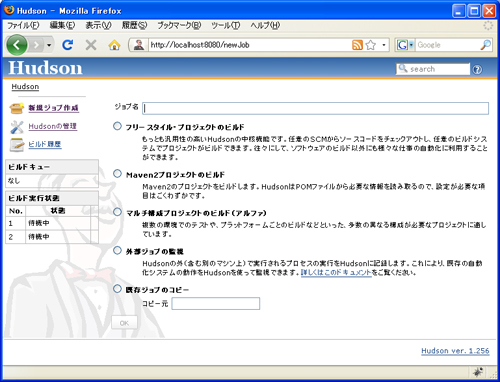This screenshot has width=500, height=382.
Task: Minimize the Firefox window
Action: 459,11
